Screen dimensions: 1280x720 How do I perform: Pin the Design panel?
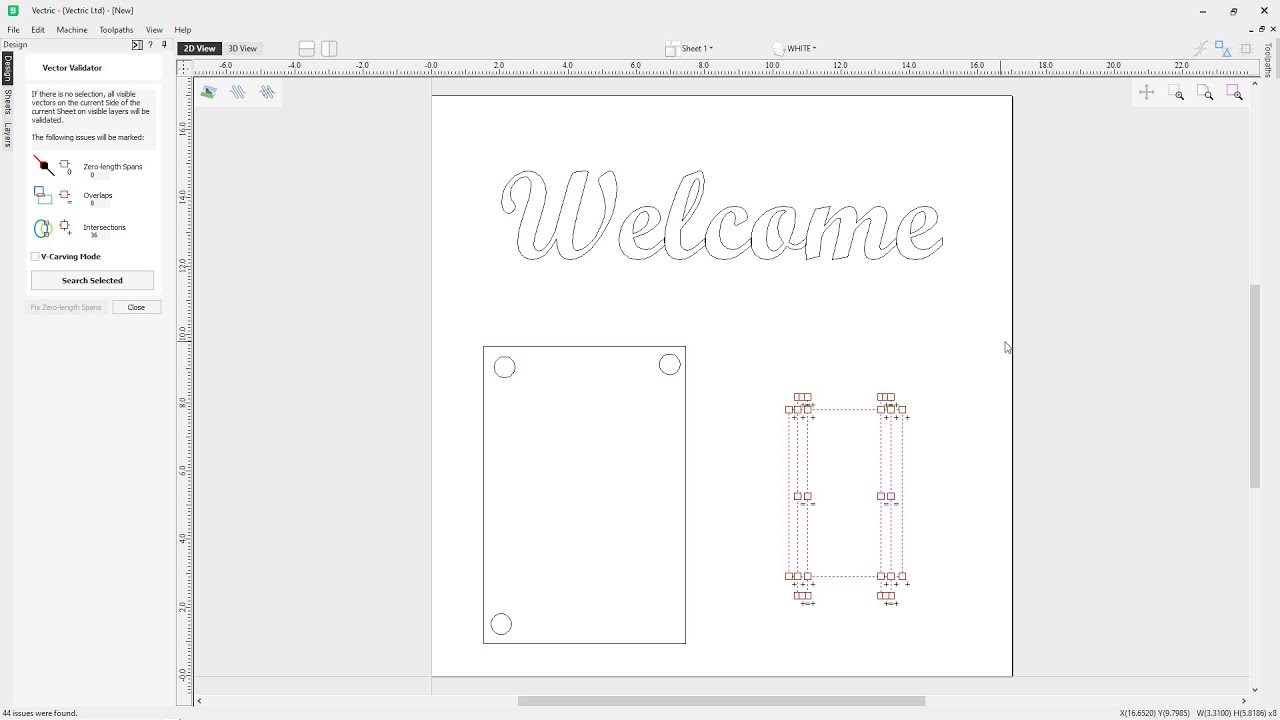[164, 45]
